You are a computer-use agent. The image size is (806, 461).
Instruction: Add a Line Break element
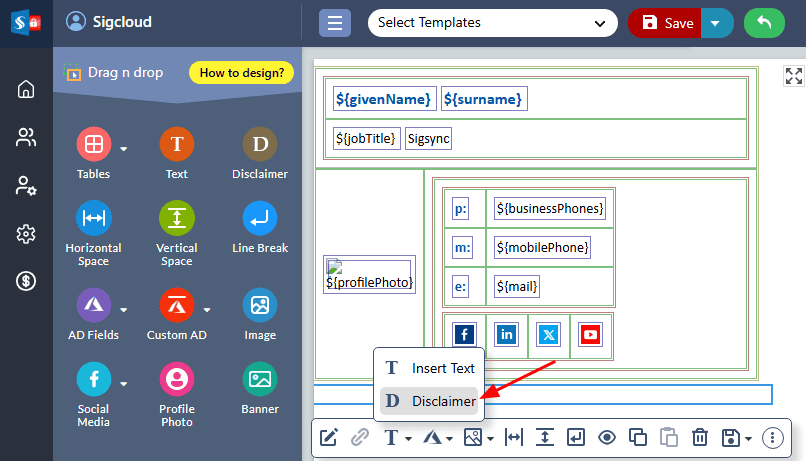click(x=259, y=218)
